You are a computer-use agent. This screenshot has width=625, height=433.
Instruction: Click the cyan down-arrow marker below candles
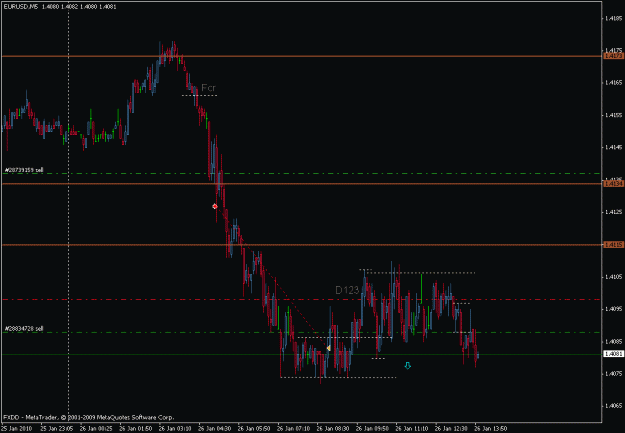coord(407,365)
